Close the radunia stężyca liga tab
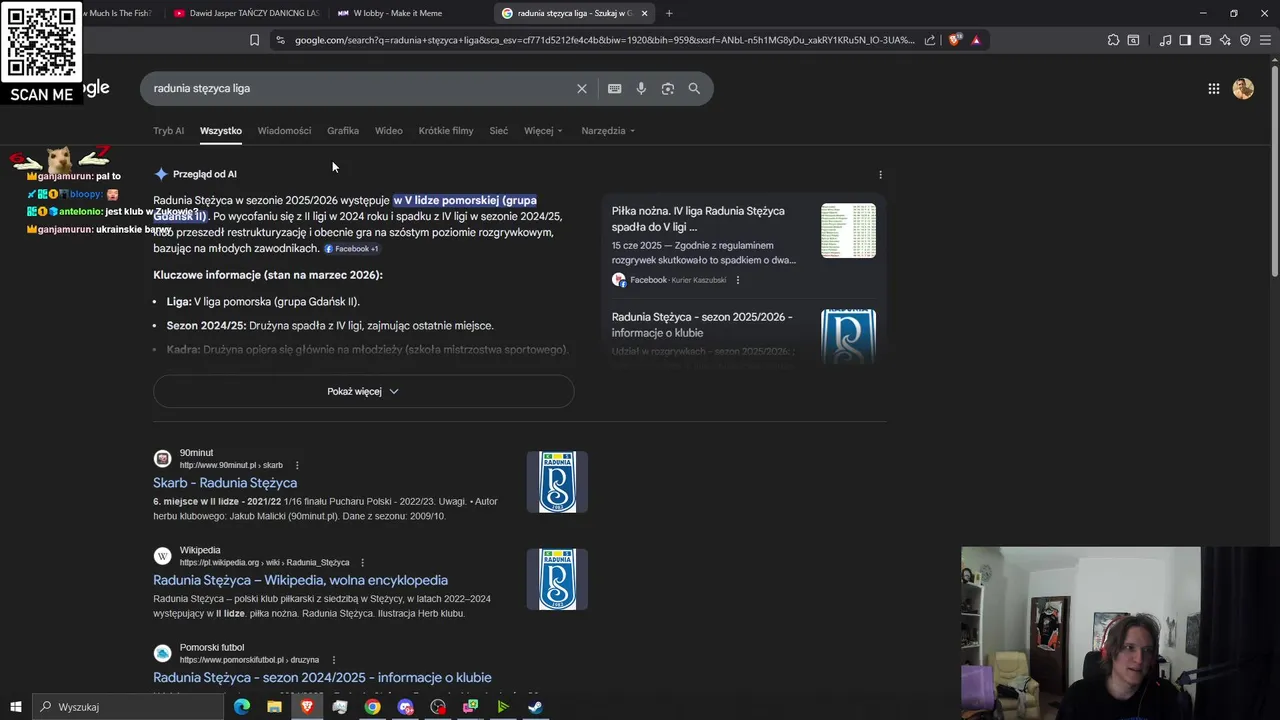This screenshot has width=1280, height=720. coord(644,13)
